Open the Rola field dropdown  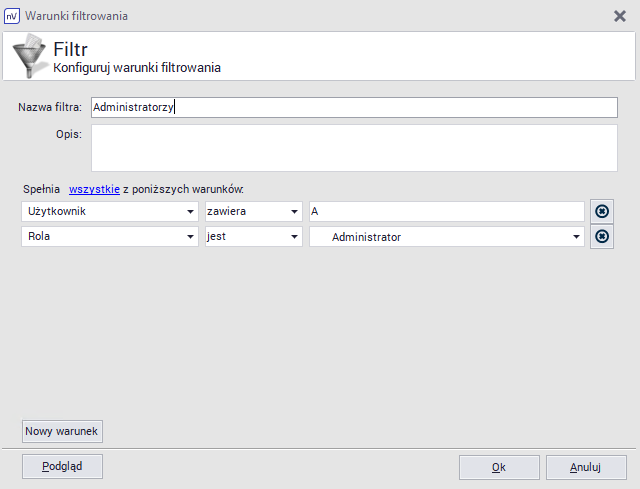pyautogui.click(x=110, y=237)
